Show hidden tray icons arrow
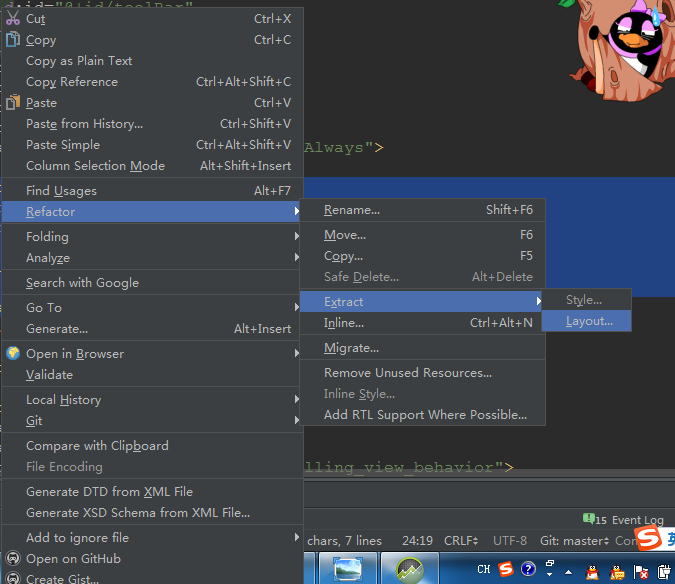Screen dimensions: 675x584 pos(568,572)
